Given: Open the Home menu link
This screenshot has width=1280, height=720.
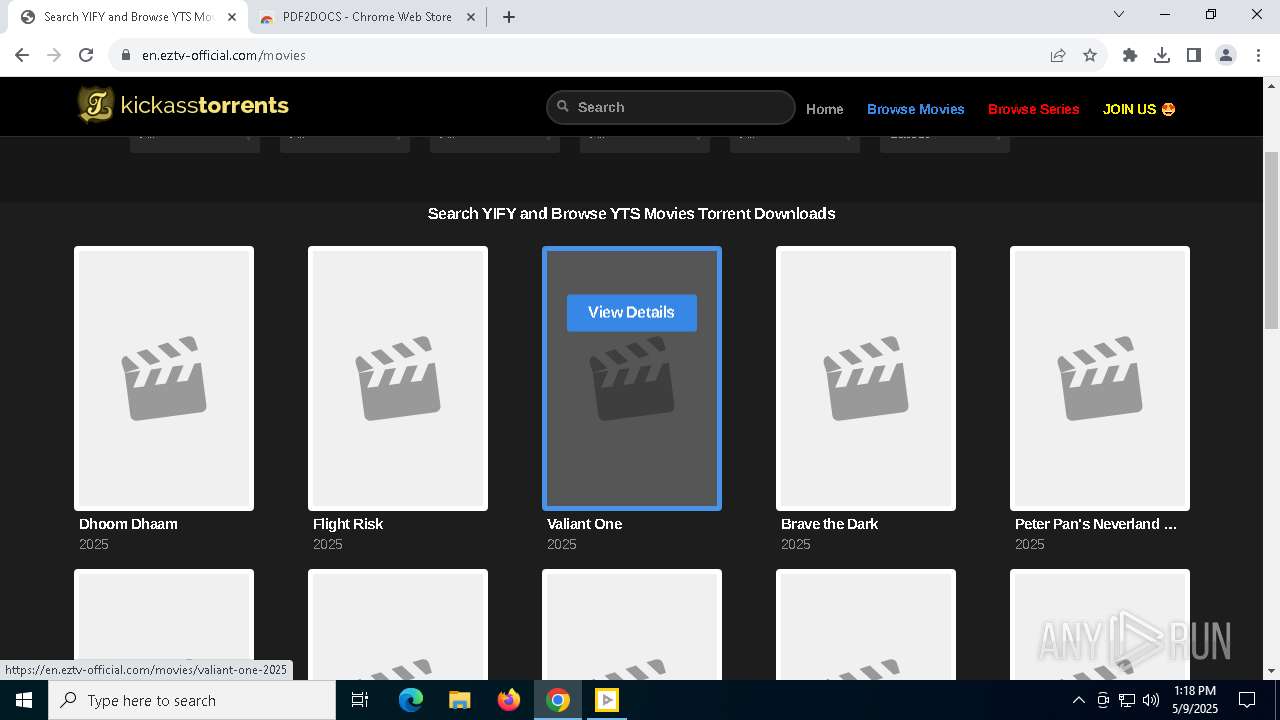Looking at the screenshot, I should tap(825, 109).
